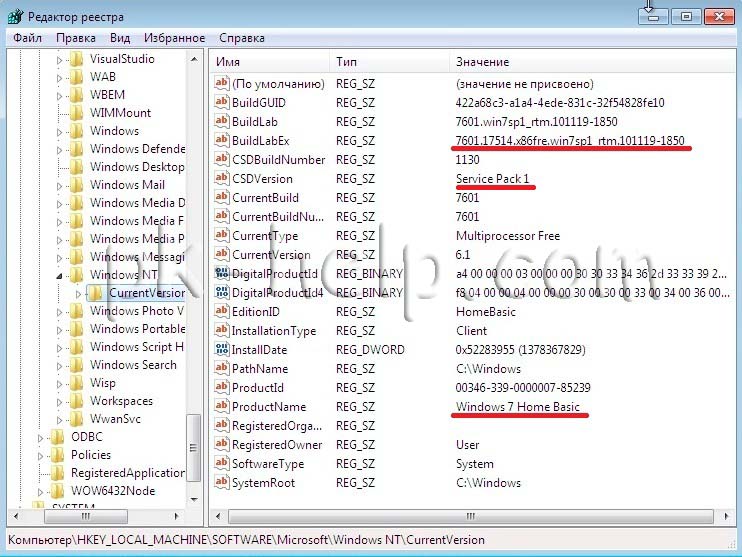Click the values pane scroll right arrow
742x557 pixels.
pos(726,516)
